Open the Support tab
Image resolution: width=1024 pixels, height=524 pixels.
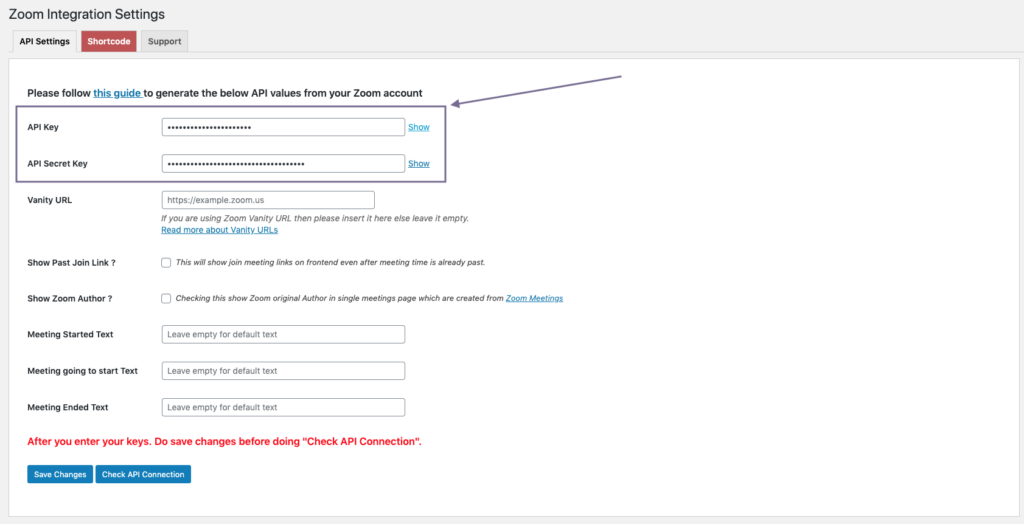pyautogui.click(x=165, y=41)
